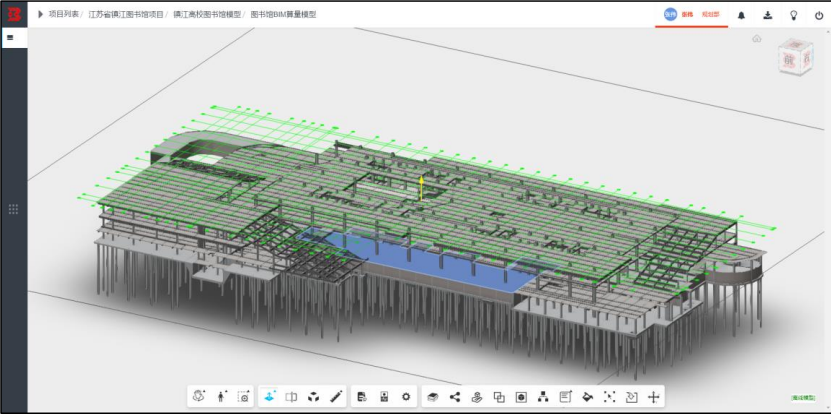Toggle the highlighted blue pick tool
This screenshot has width=831, height=414.
(270, 396)
